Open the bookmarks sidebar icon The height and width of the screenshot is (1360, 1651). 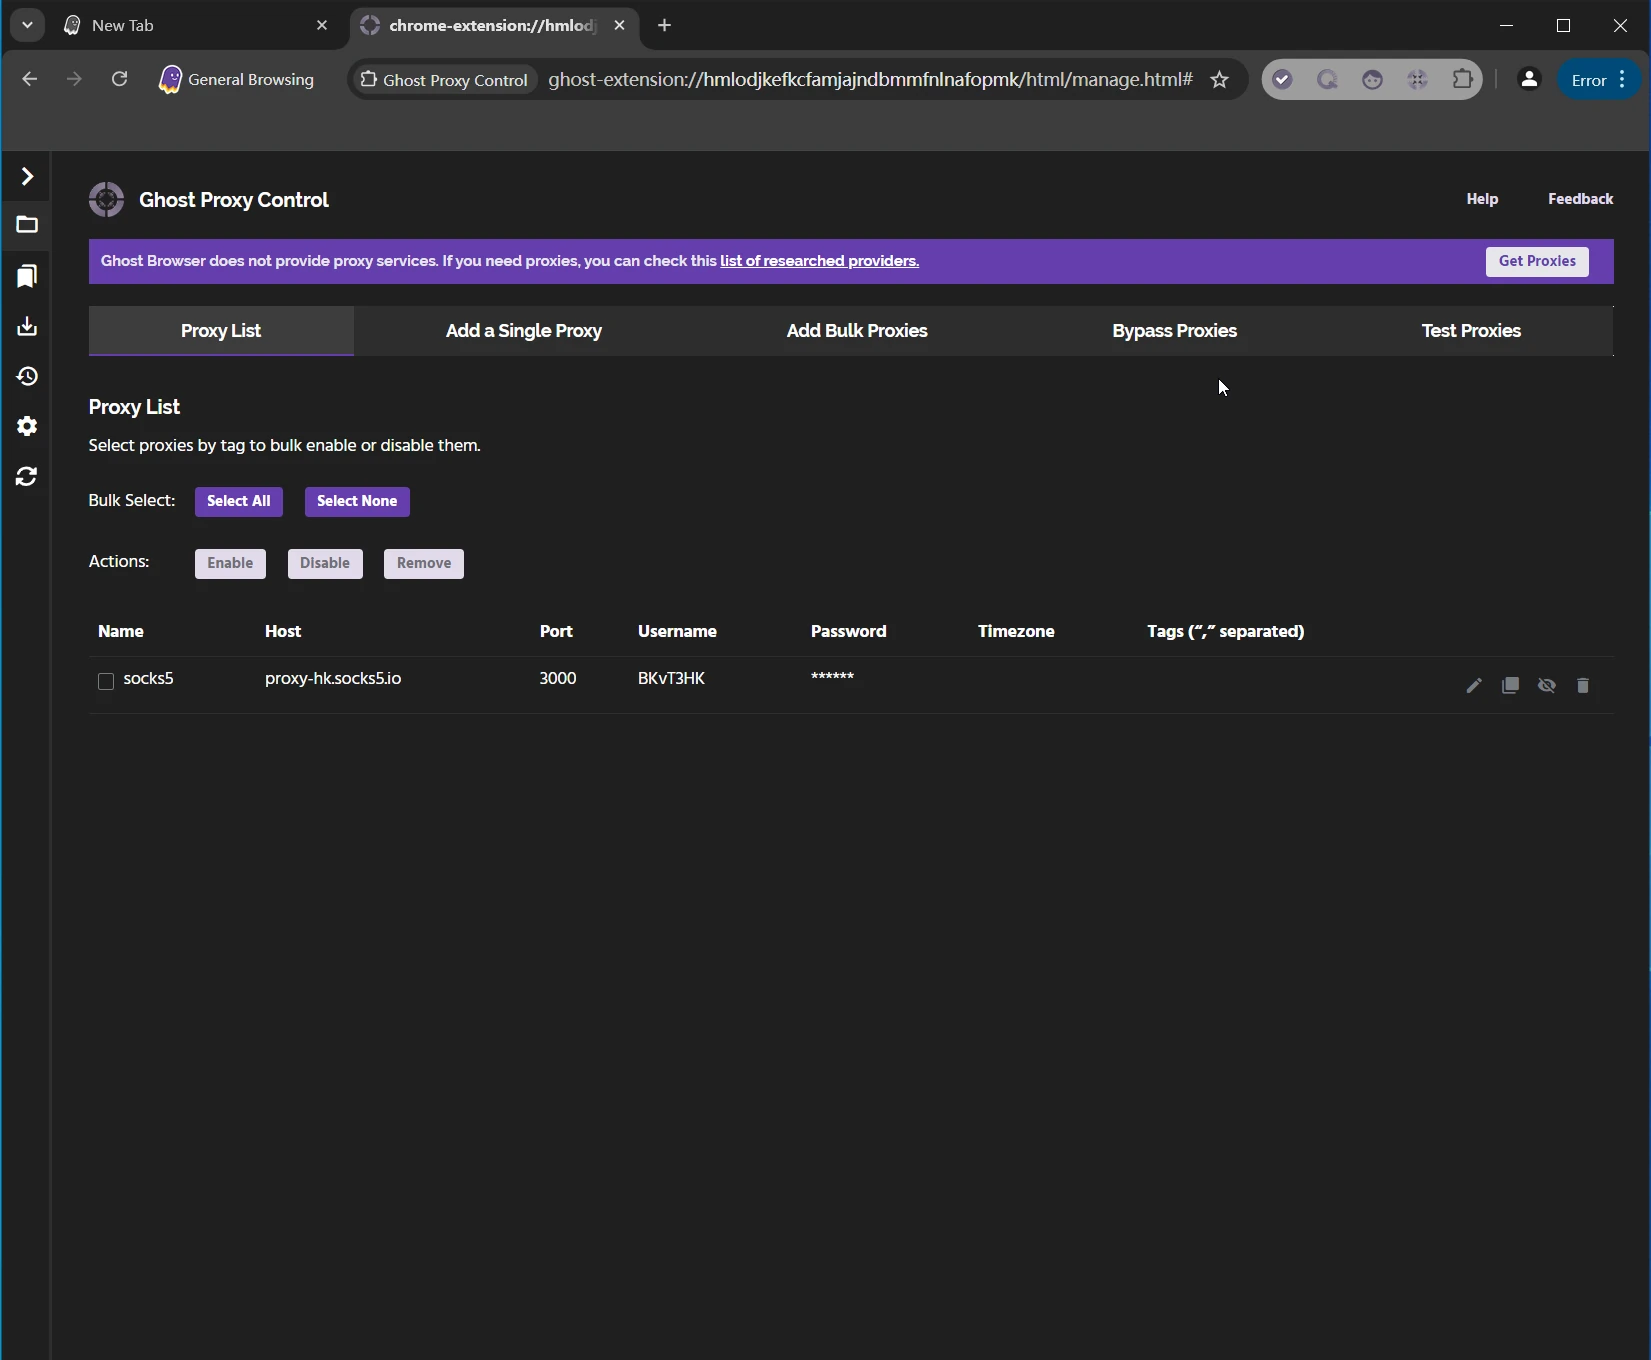point(27,276)
